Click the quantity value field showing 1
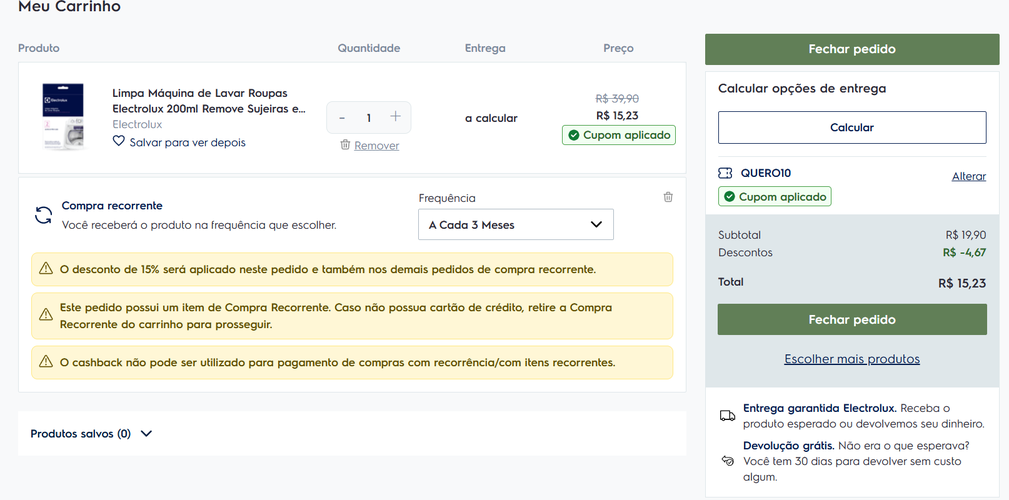The image size is (1009, 500). 369,118
